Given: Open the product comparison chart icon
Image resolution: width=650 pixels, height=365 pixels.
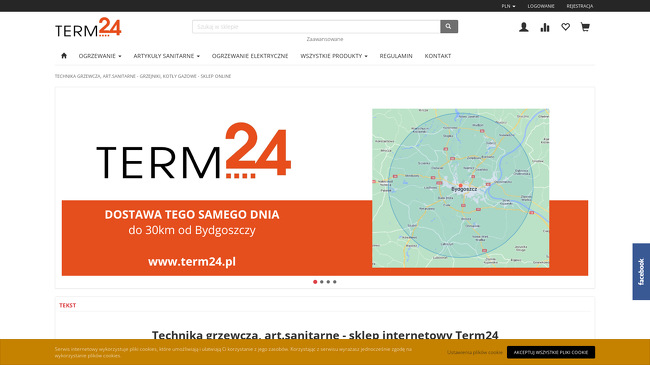Looking at the screenshot, I should (545, 27).
